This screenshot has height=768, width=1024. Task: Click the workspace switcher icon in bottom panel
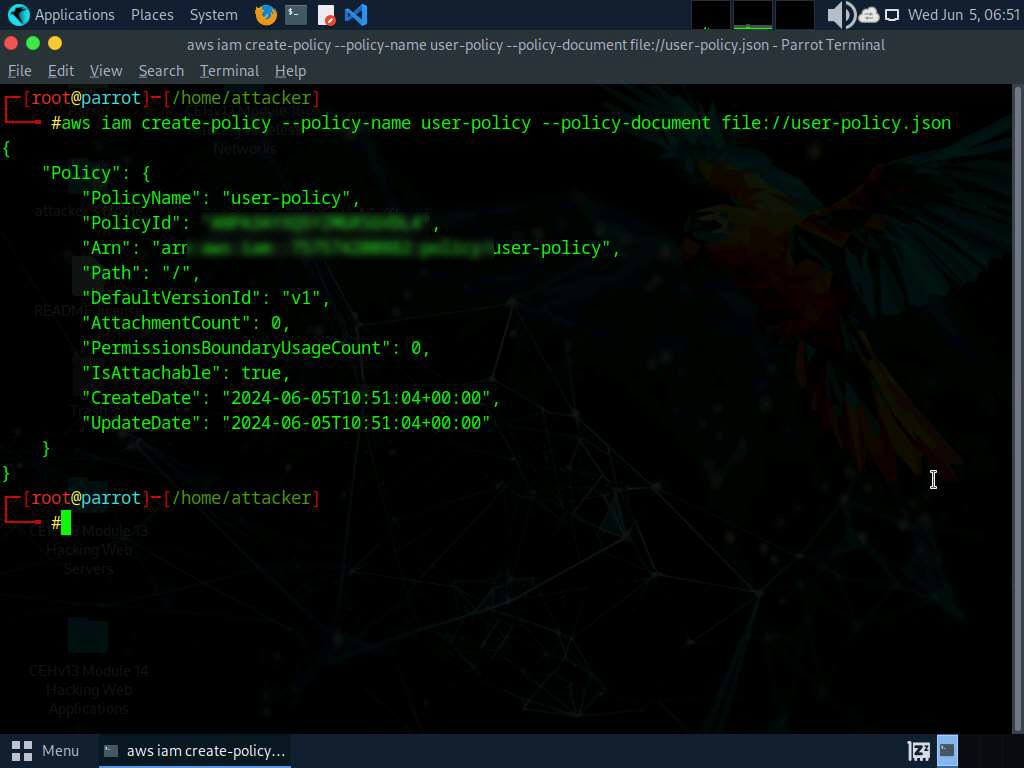pyautogui.click(x=947, y=750)
